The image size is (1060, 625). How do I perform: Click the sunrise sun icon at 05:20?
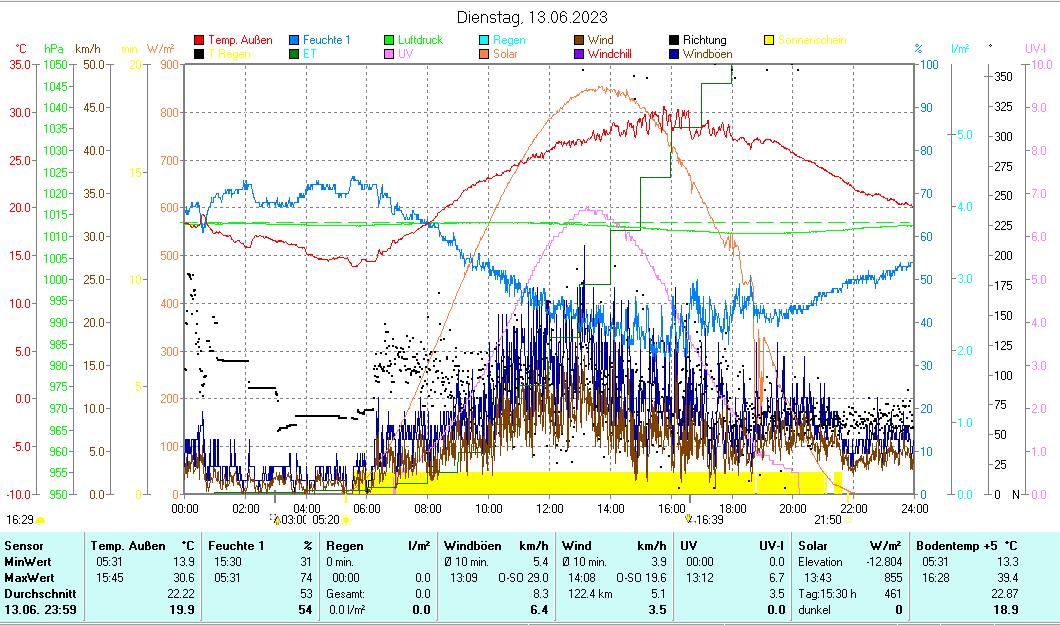(x=346, y=520)
